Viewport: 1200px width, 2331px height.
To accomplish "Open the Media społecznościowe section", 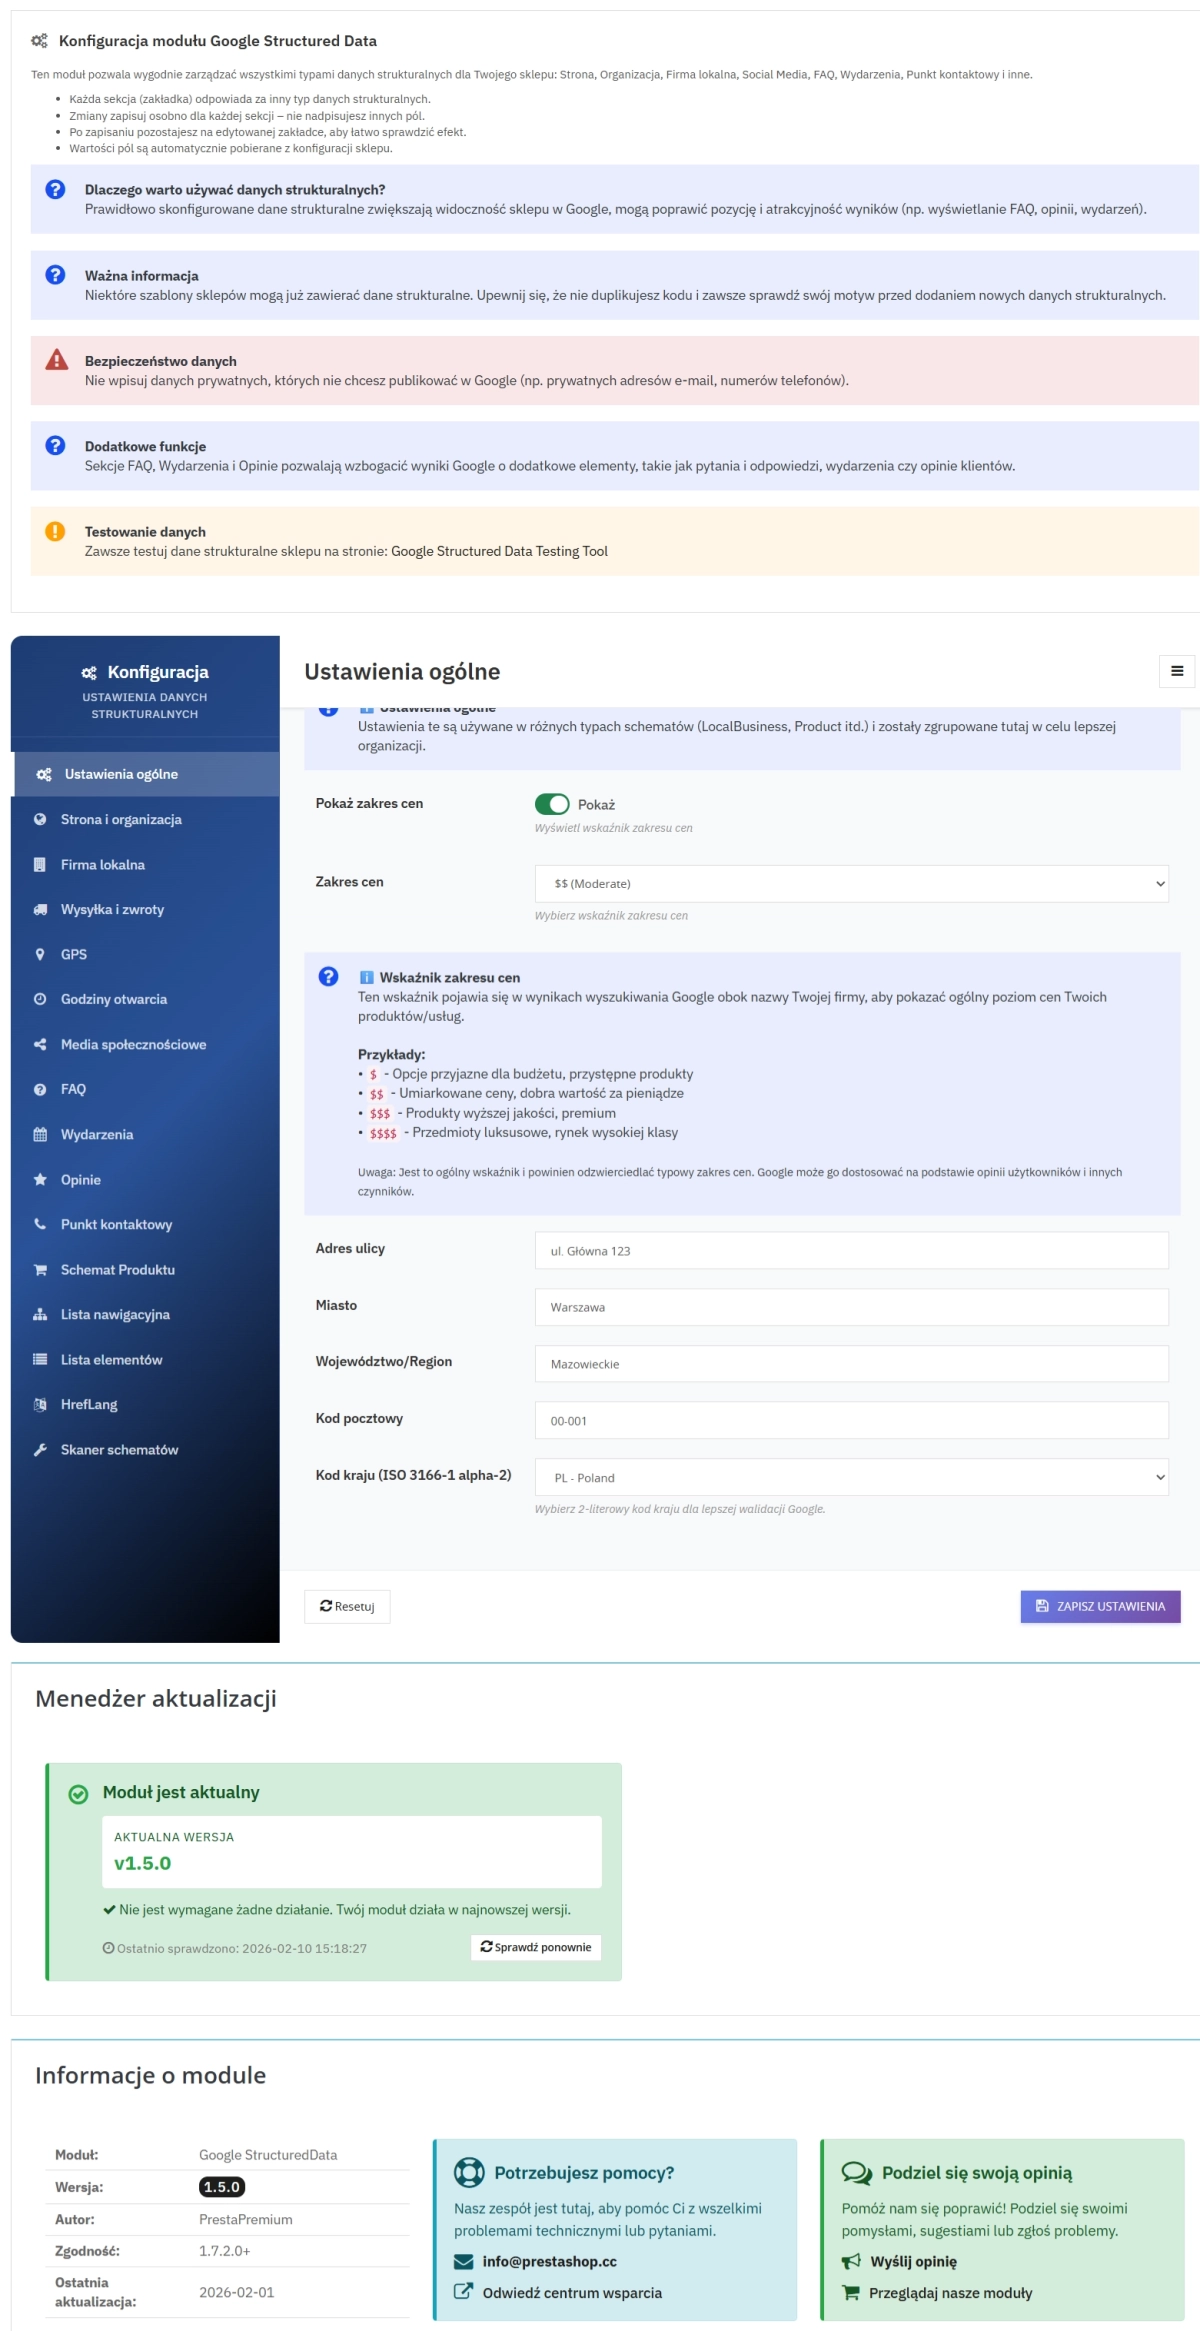I will pos(133,1044).
